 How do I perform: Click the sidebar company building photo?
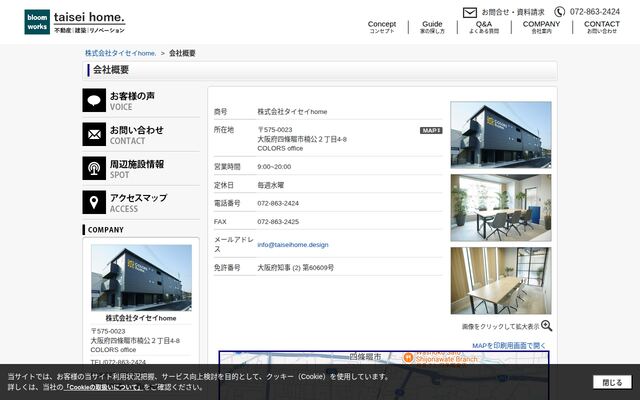[x=141, y=278]
